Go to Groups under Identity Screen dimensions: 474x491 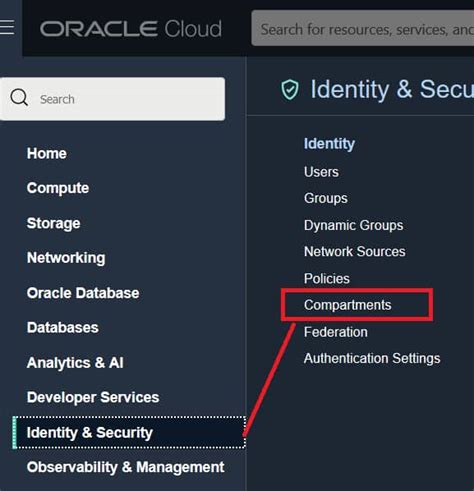tap(326, 198)
